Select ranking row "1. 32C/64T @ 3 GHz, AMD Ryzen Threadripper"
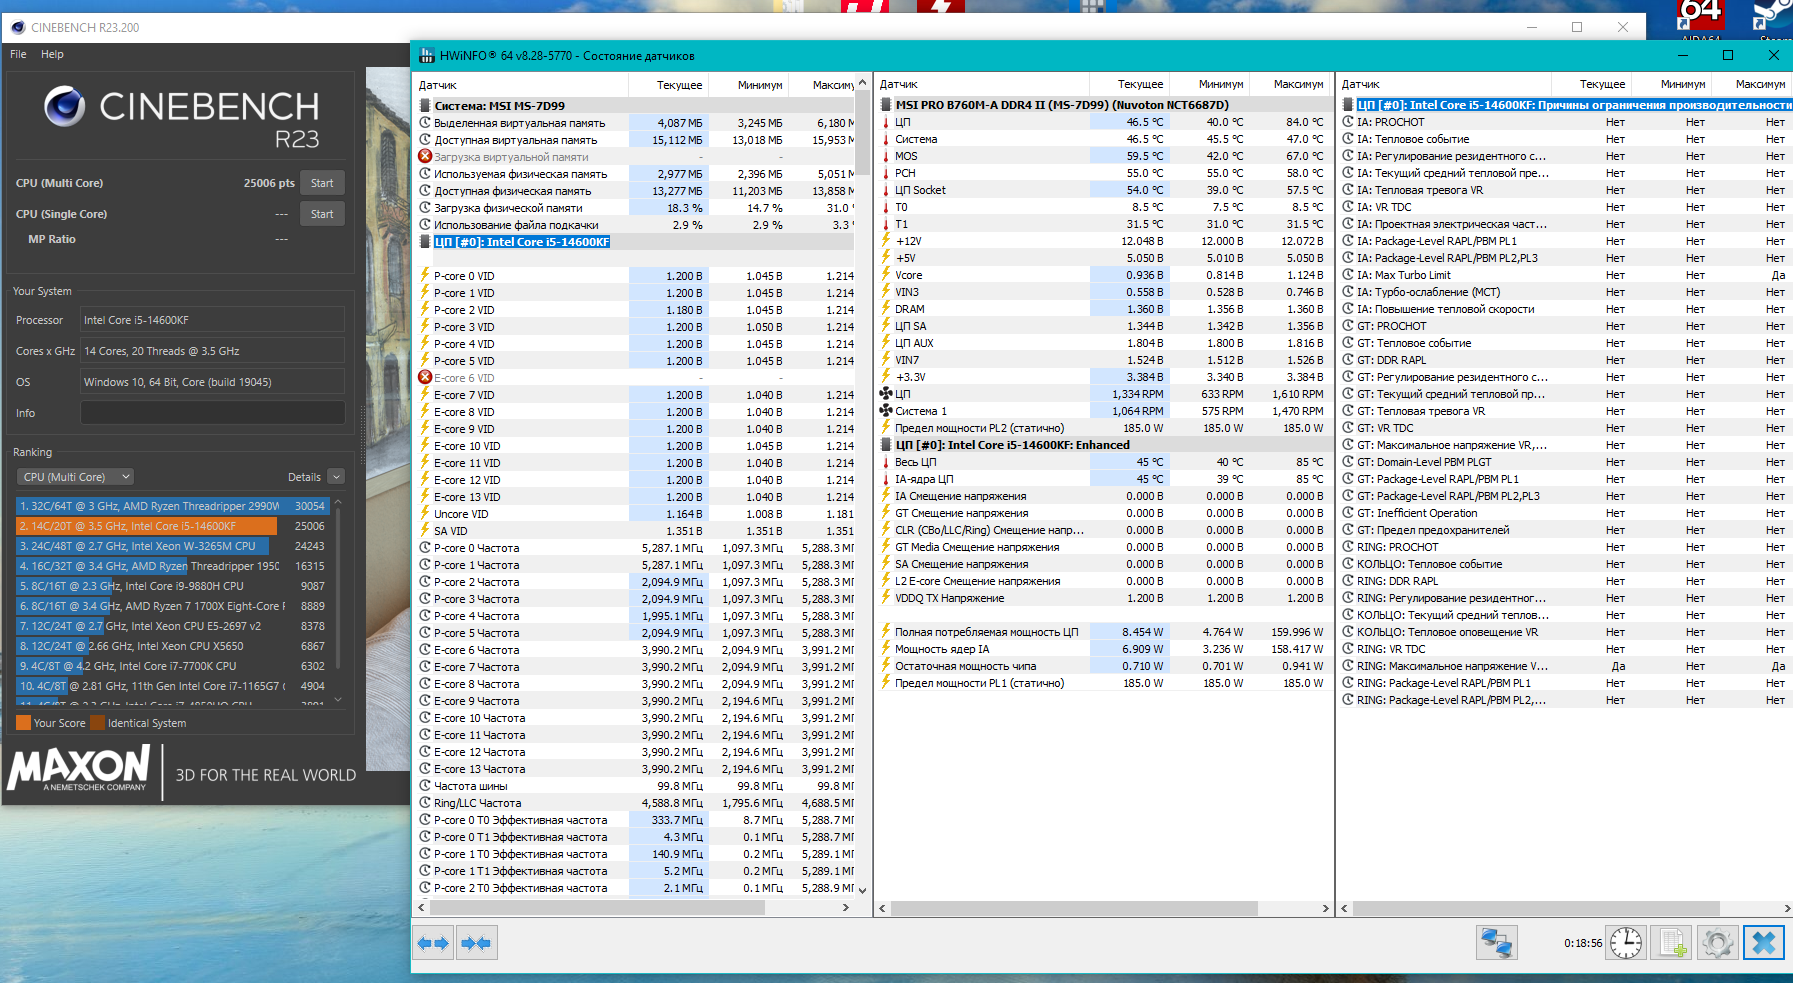1793x983 pixels. pyautogui.click(x=172, y=506)
